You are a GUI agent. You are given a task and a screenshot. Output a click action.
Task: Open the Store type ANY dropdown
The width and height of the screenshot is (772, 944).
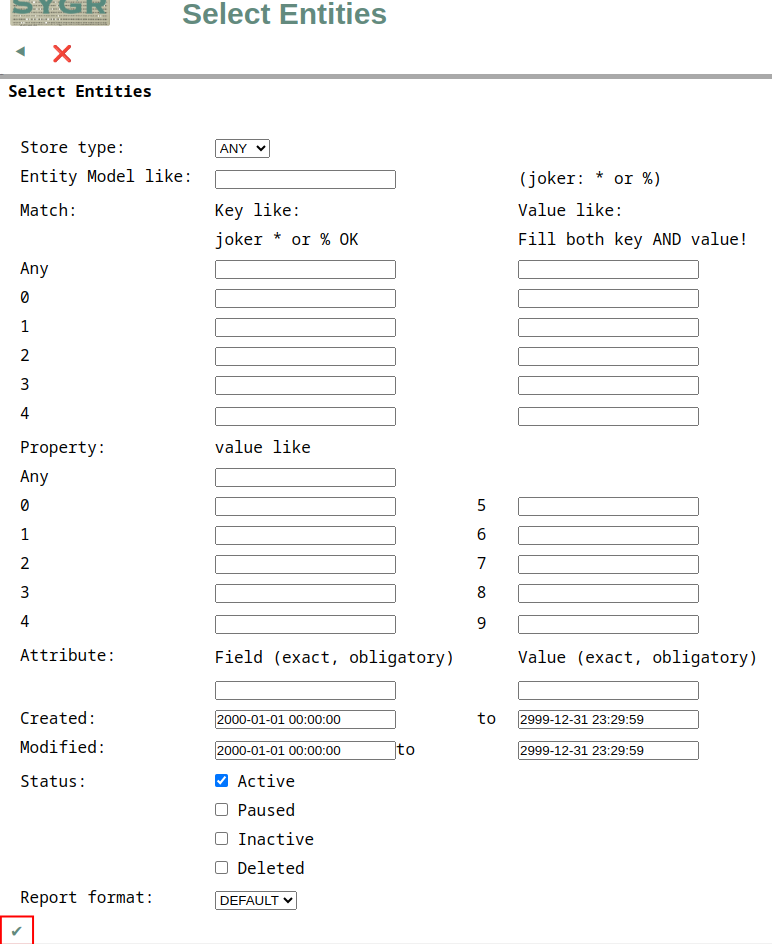(x=242, y=149)
